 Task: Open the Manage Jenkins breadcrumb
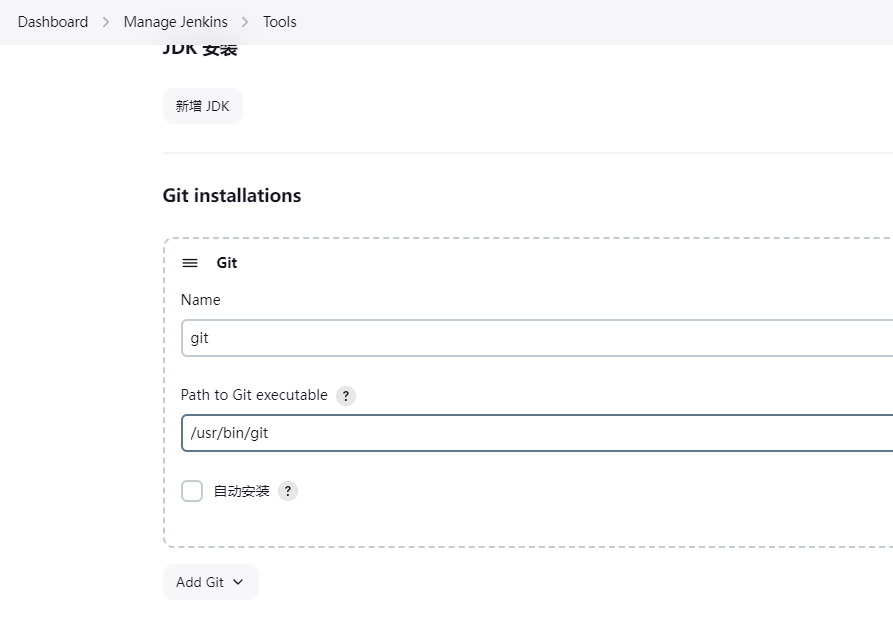pyautogui.click(x=175, y=22)
